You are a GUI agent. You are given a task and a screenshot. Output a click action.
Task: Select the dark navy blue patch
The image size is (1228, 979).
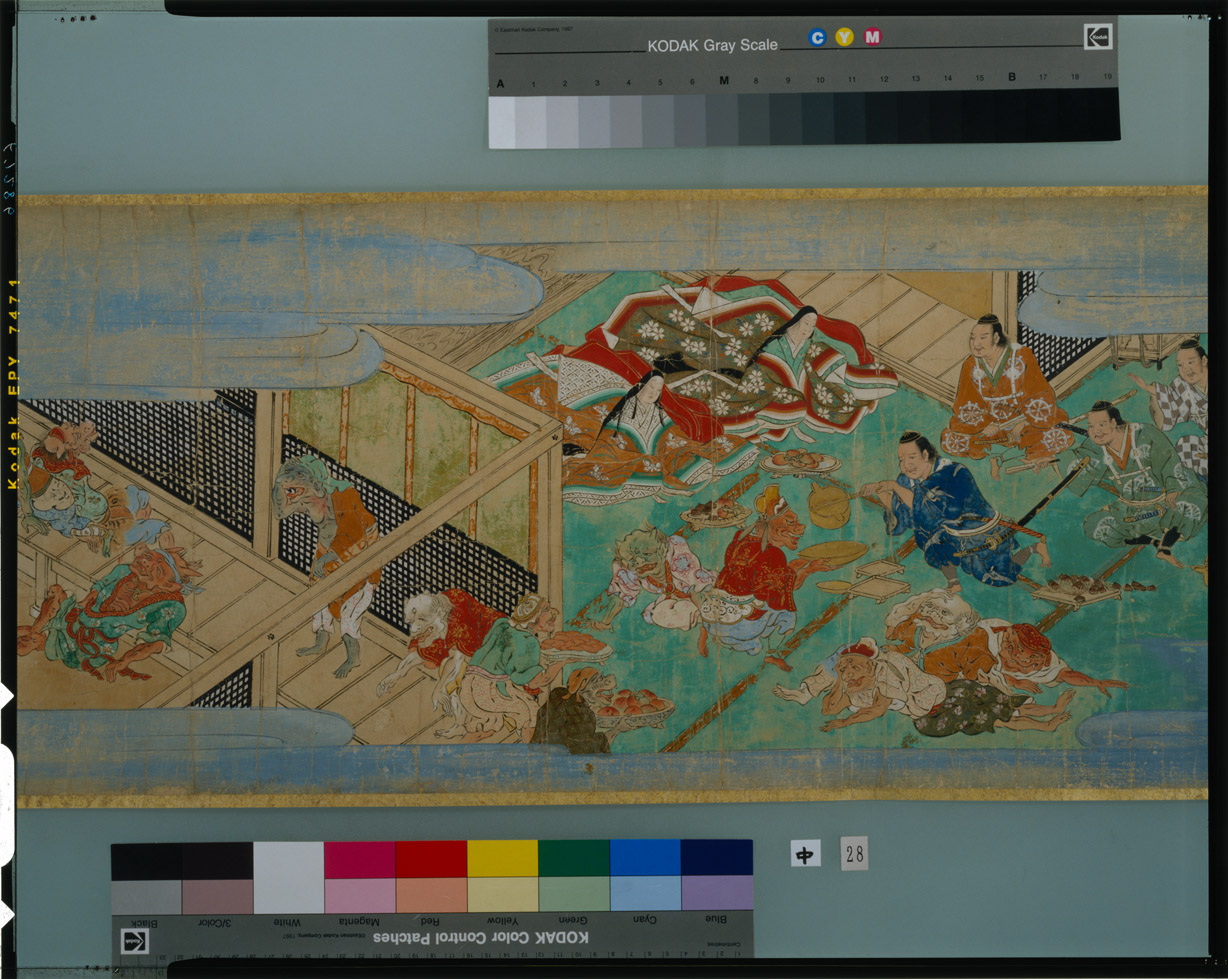click(717, 857)
